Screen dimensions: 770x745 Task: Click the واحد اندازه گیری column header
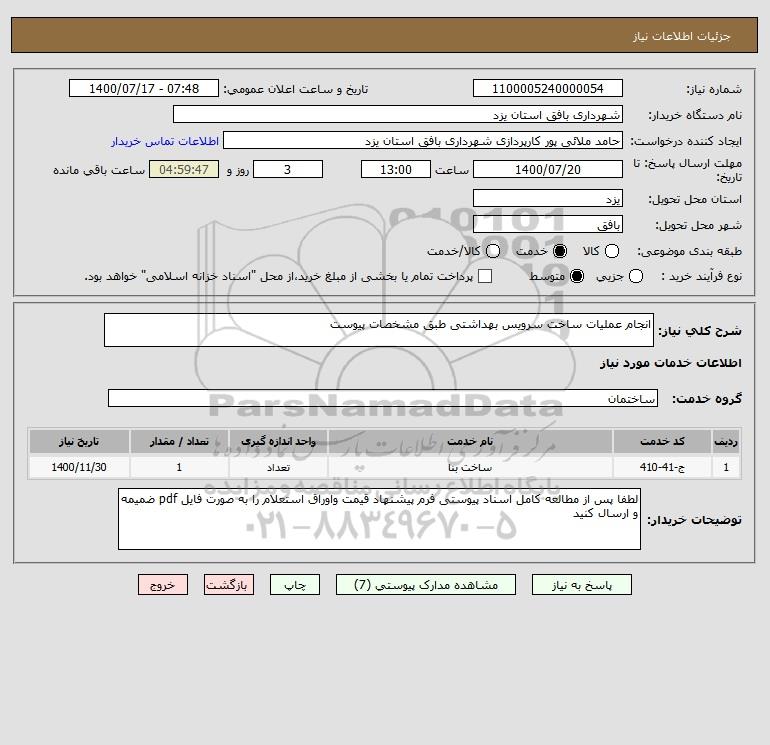coord(278,441)
